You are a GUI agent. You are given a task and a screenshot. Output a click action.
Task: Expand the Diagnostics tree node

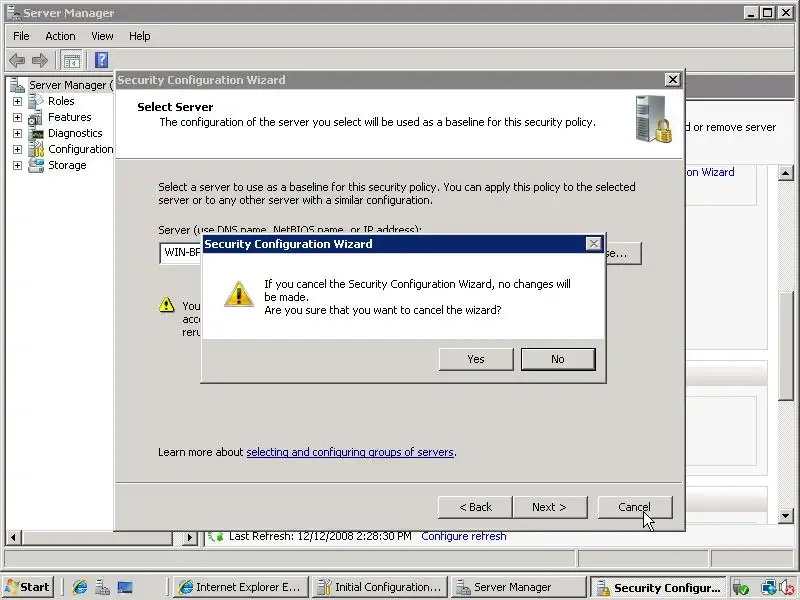17,134
